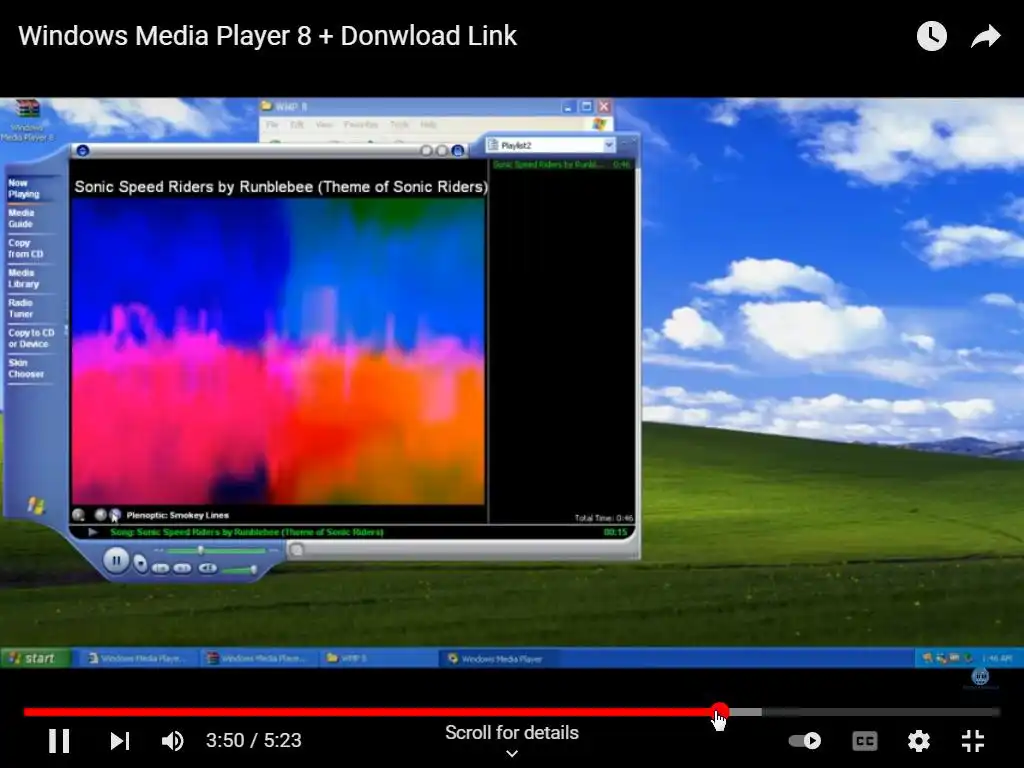Click previous visualization arrow button

pyautogui.click(x=101, y=515)
